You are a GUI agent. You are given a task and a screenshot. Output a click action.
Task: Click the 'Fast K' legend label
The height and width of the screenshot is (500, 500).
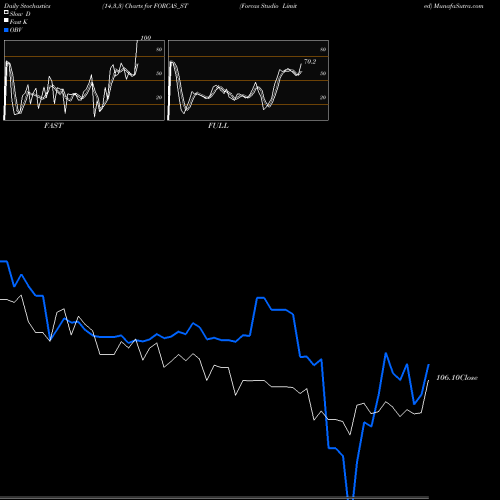click(19, 22)
